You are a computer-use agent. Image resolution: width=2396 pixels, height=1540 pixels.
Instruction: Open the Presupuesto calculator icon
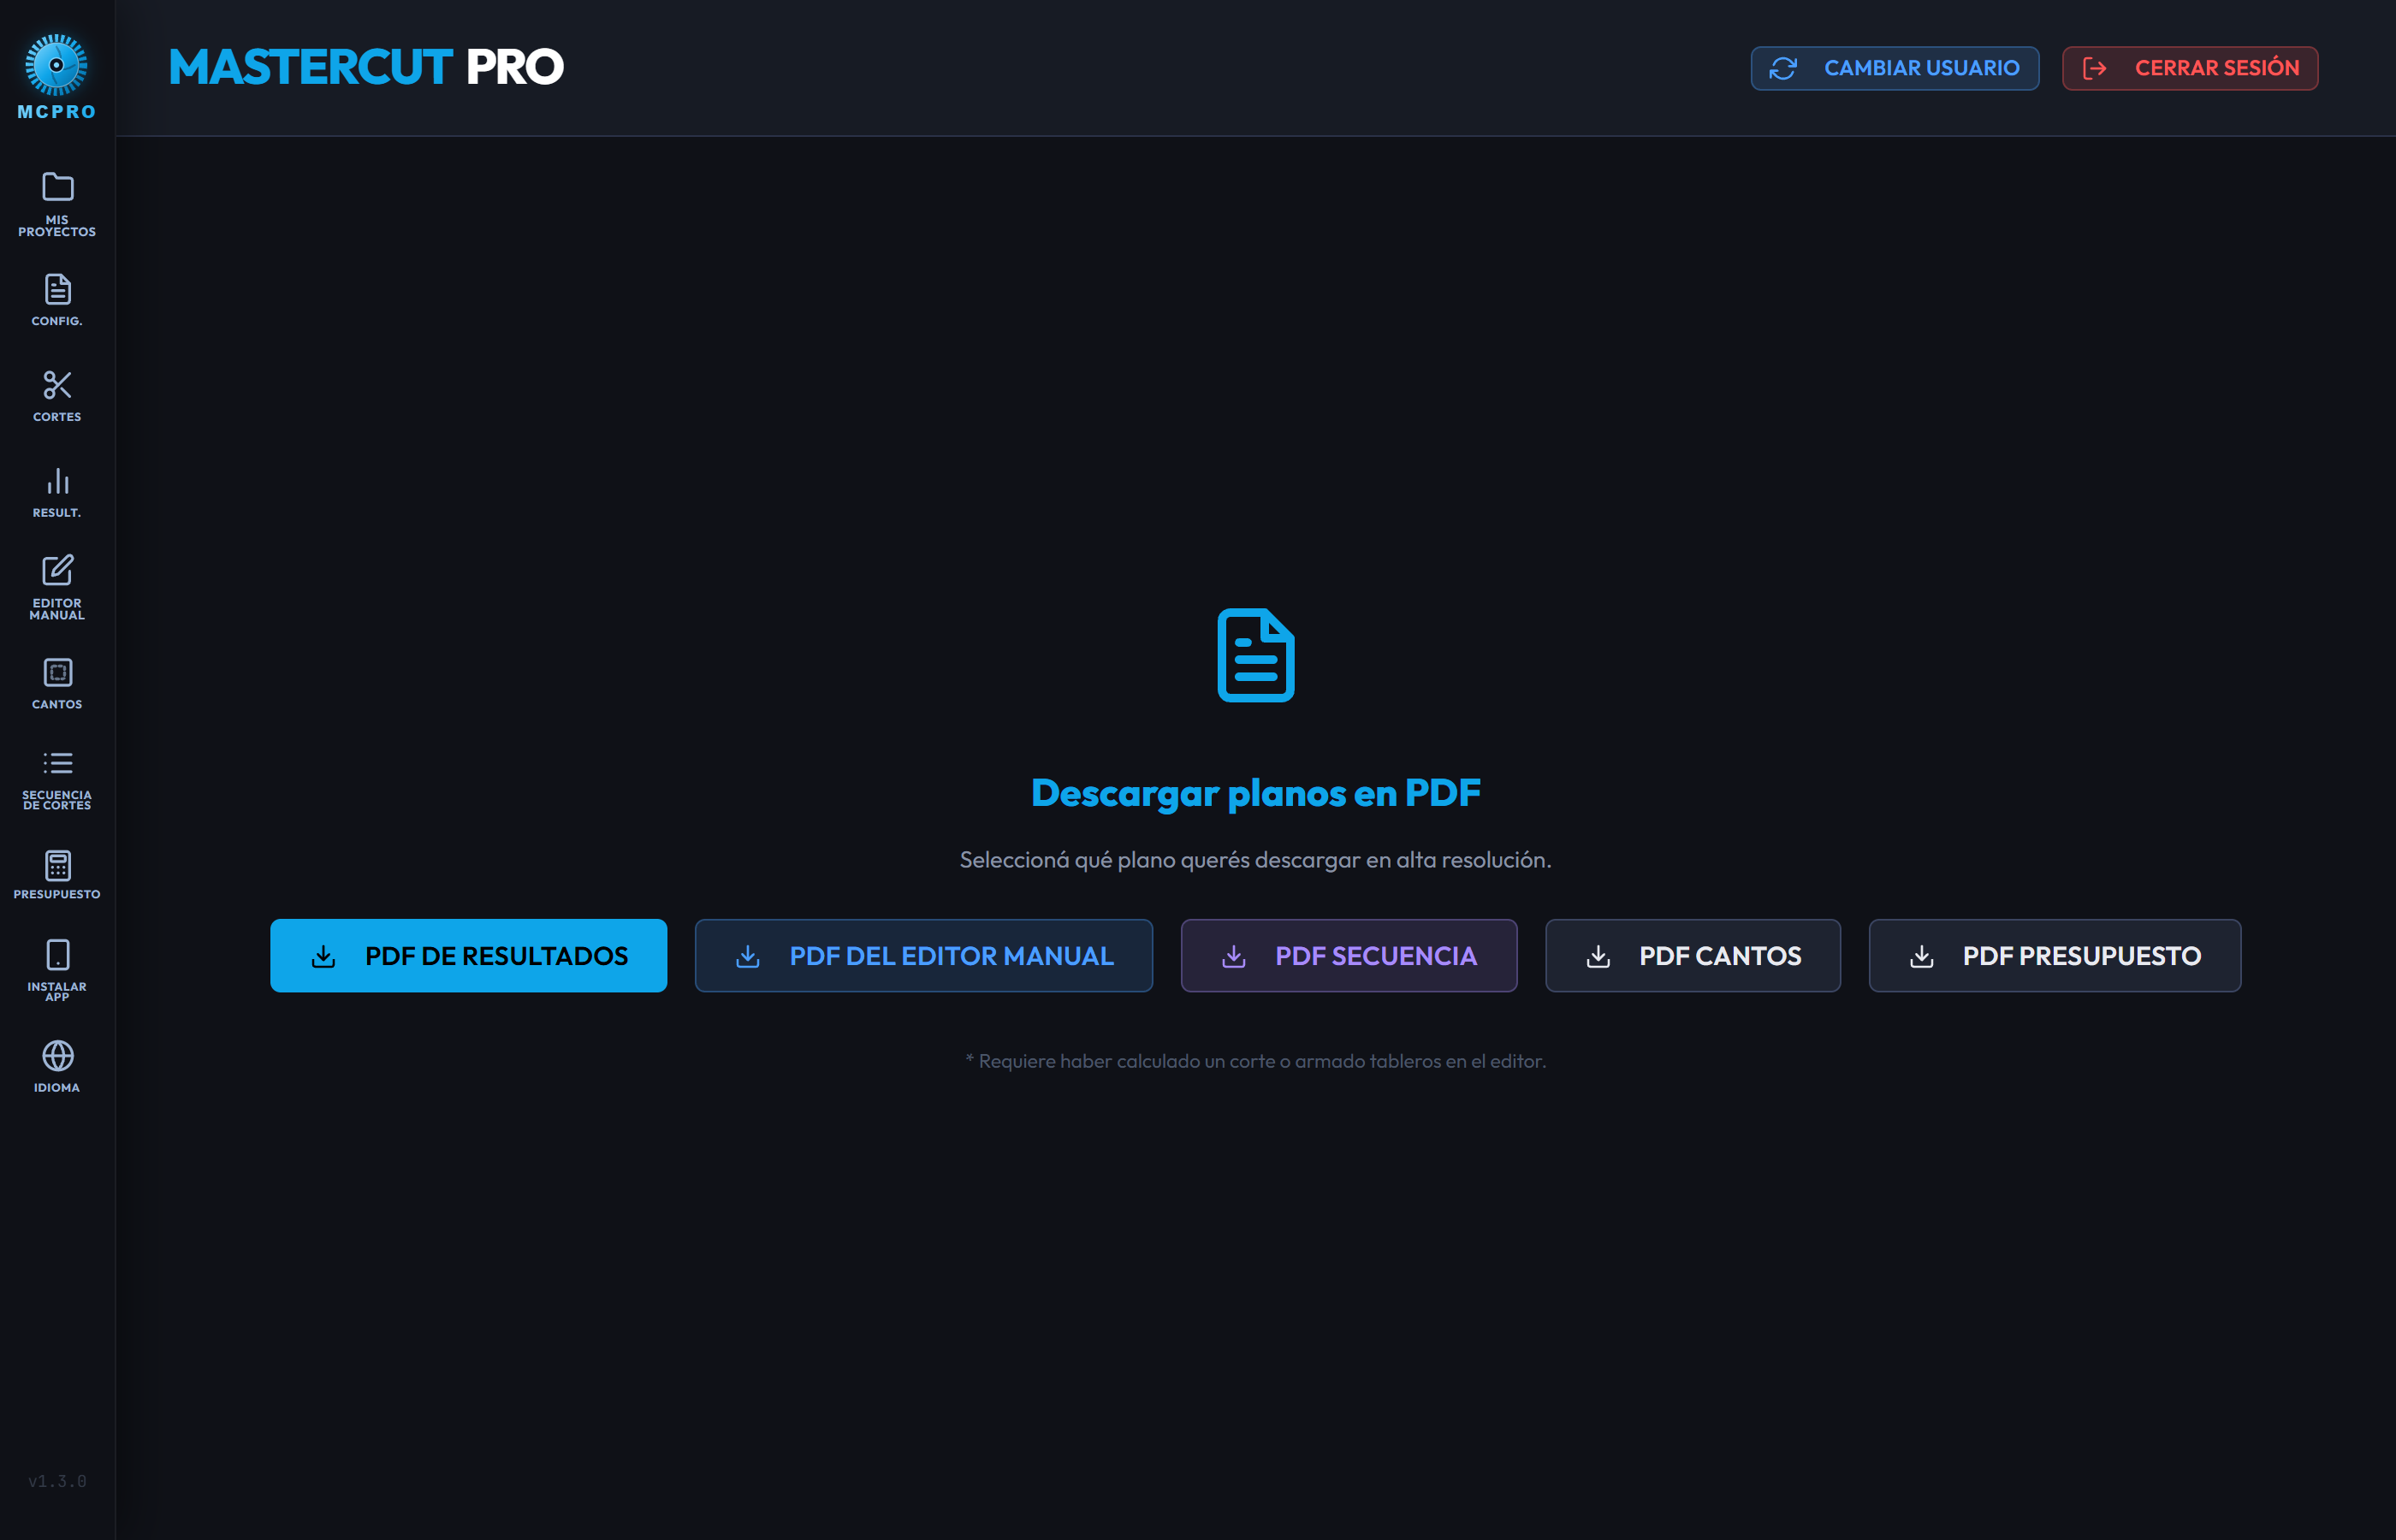(57, 865)
